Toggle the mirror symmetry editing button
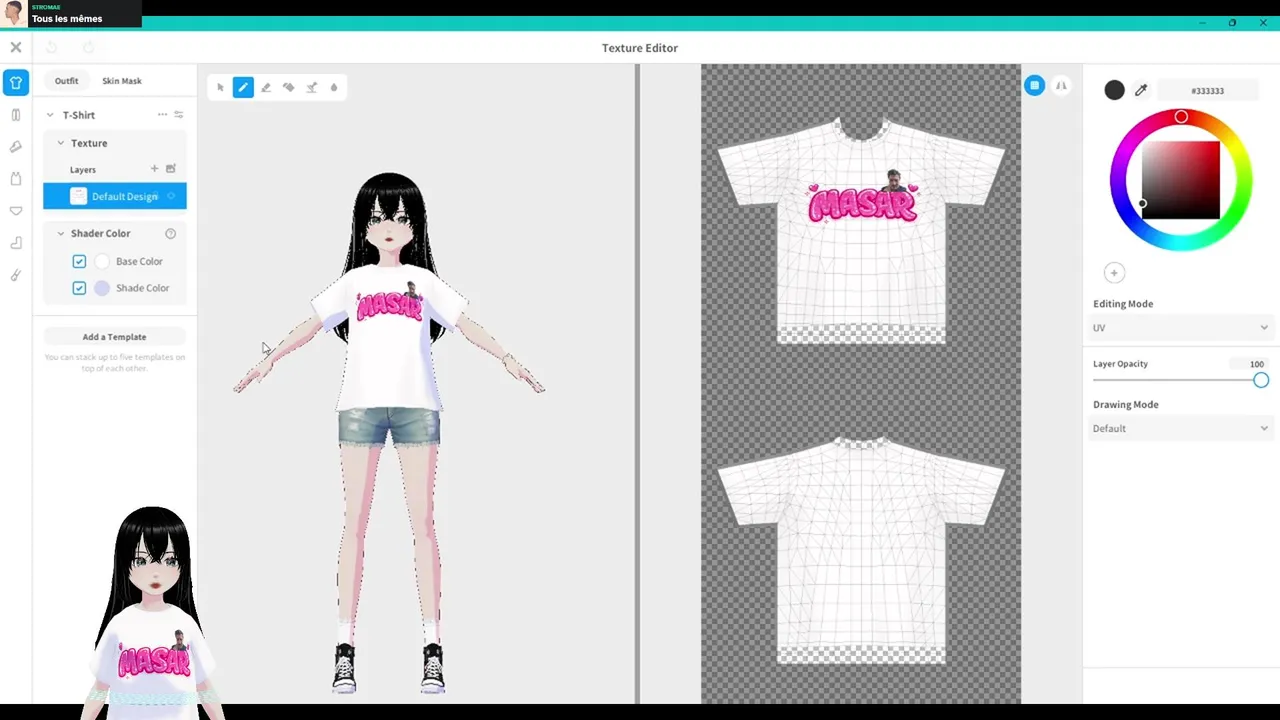This screenshot has height=720, width=1280. [1061, 86]
